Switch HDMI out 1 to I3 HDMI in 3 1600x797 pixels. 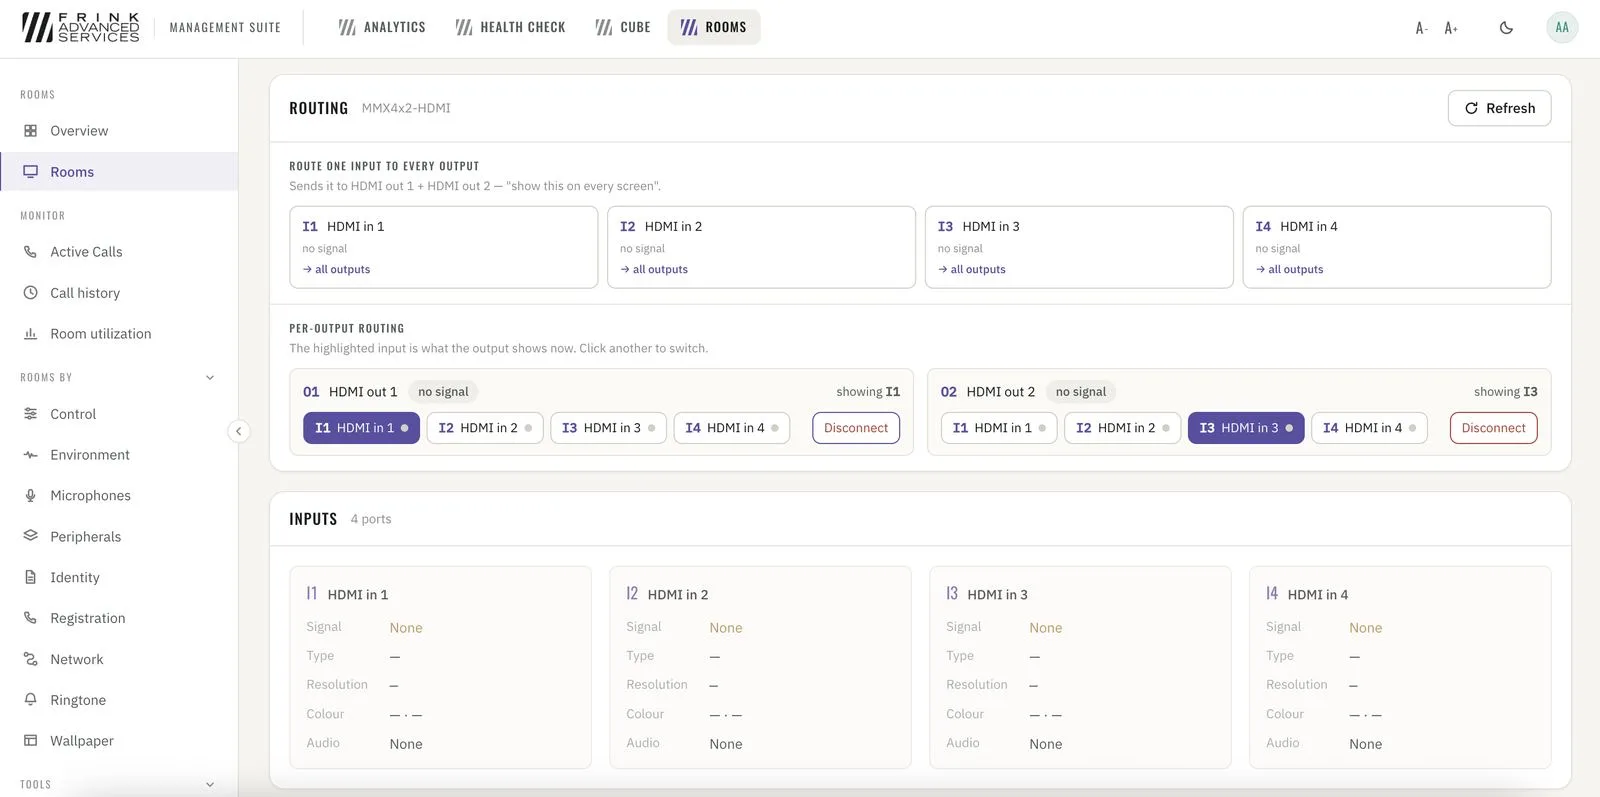tap(608, 428)
